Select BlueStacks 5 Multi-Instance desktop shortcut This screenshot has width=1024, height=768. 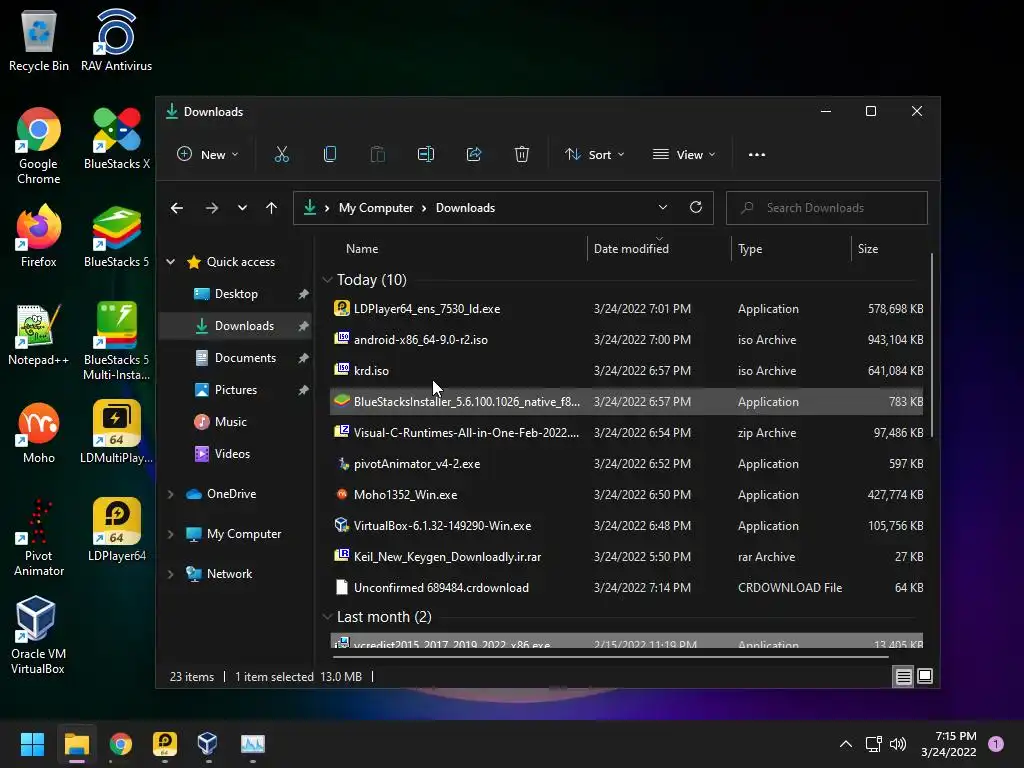coord(117,342)
